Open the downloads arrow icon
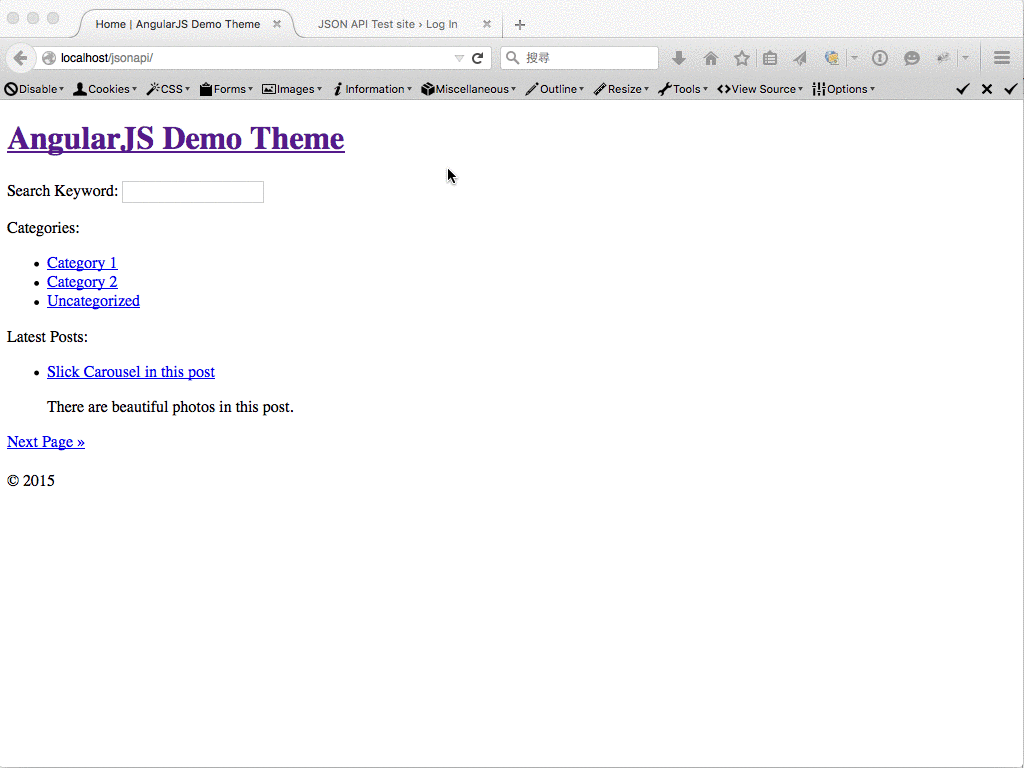 click(679, 58)
